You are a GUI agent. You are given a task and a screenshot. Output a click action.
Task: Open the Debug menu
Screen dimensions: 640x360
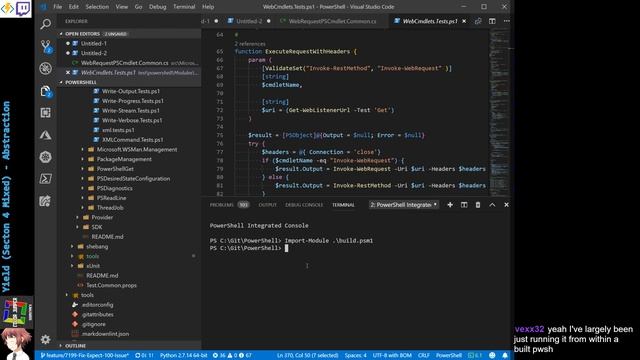pos(158,7)
